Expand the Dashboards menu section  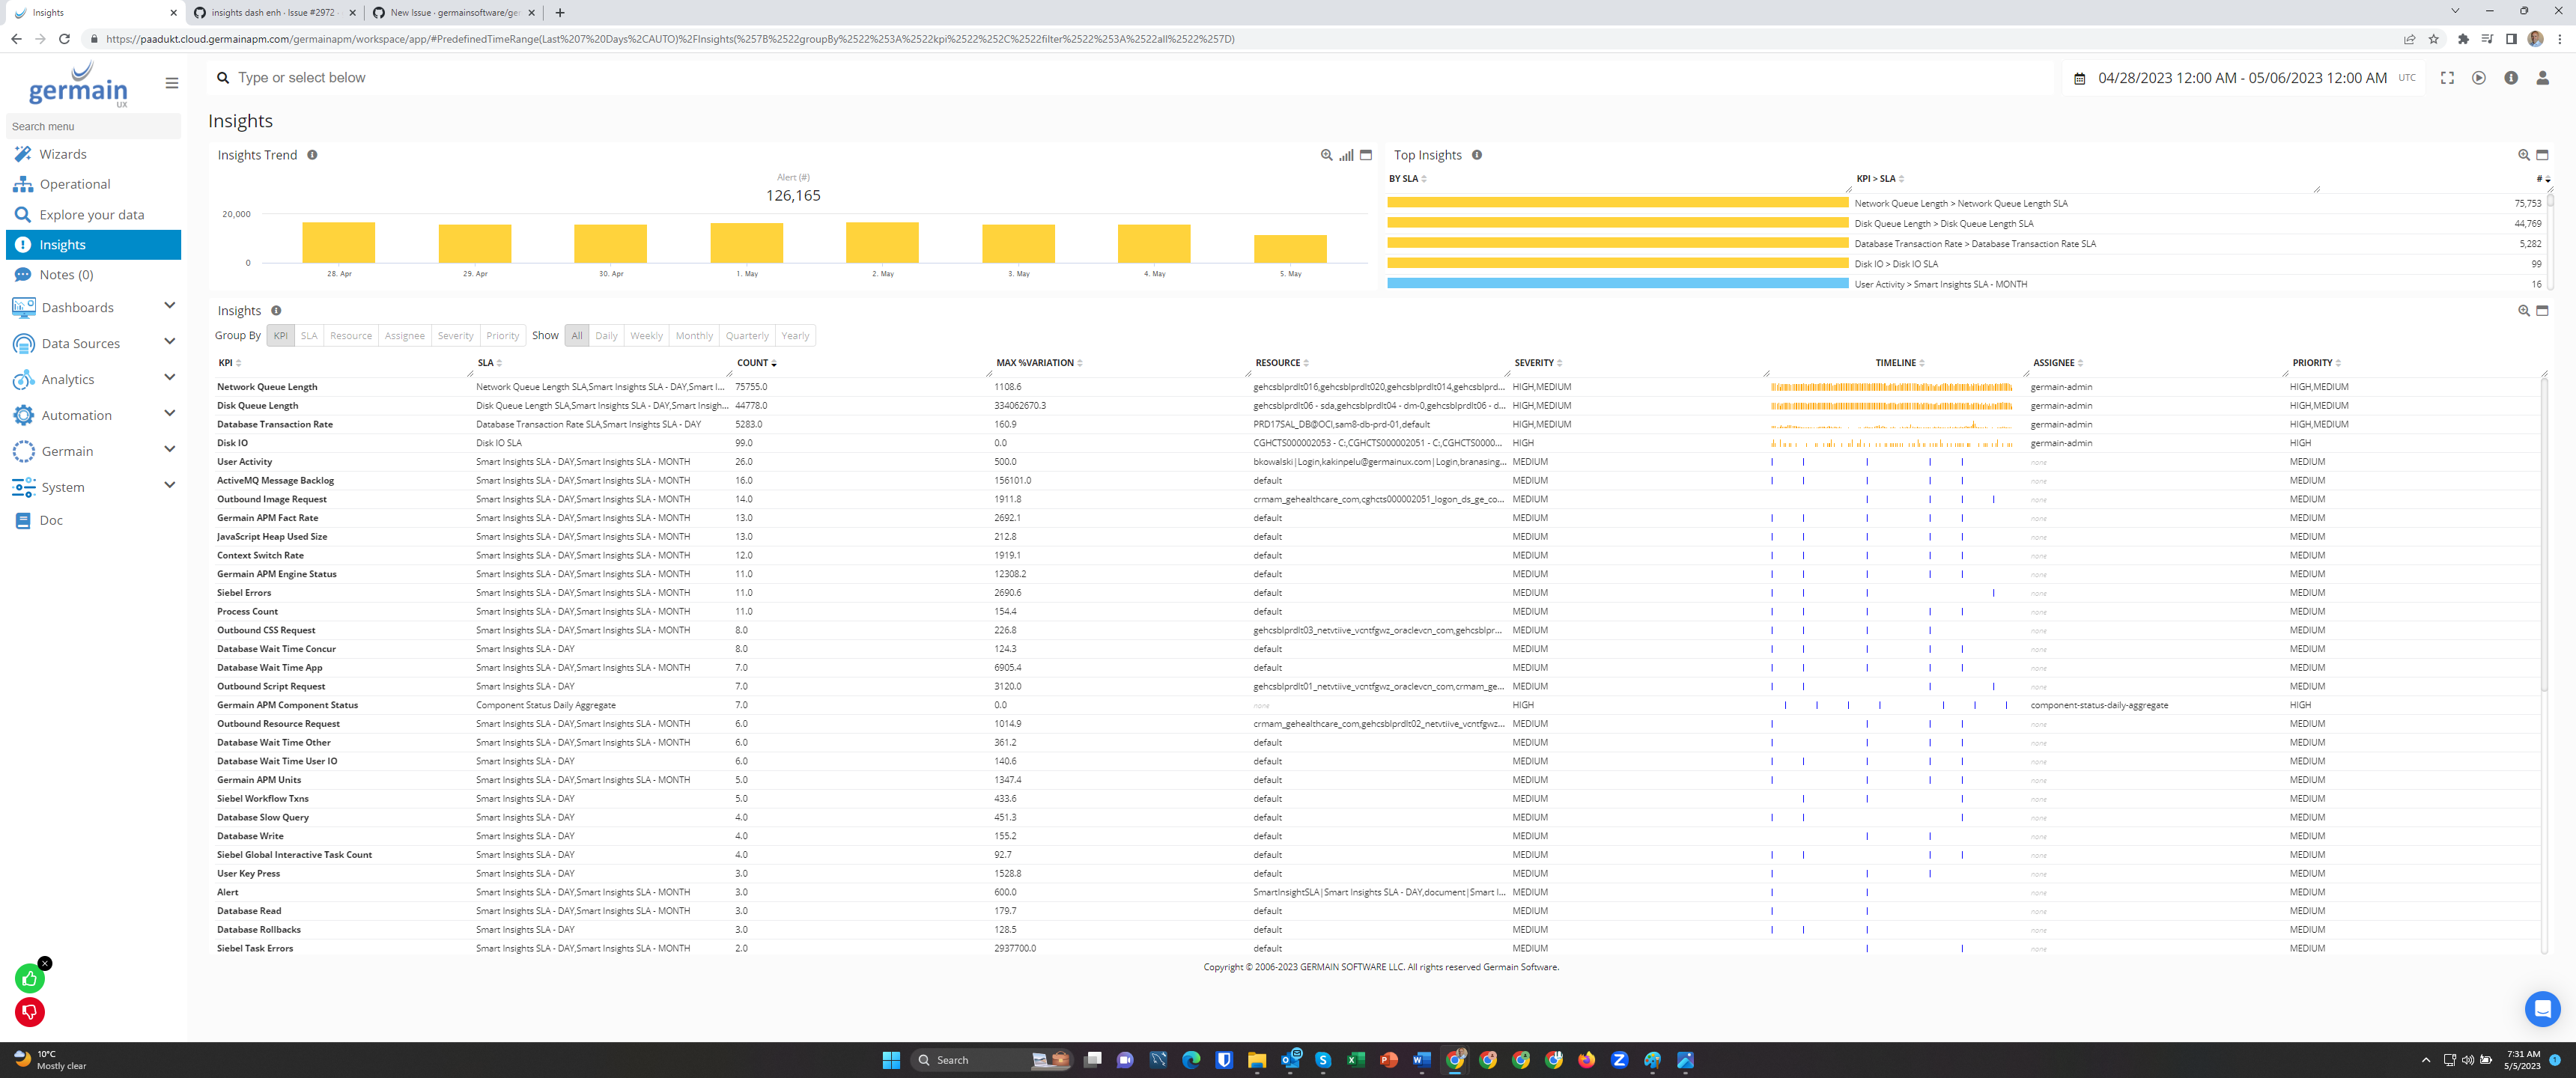pos(169,306)
